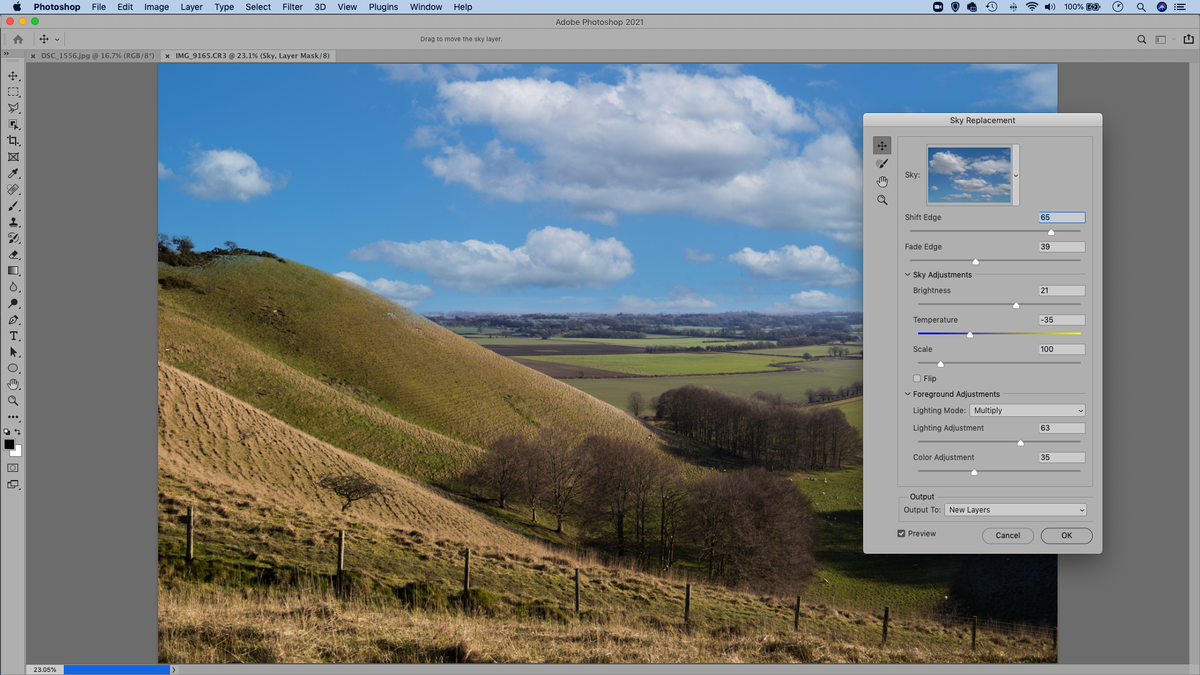Select the Move tool in the toolbar
Viewport: 1200px width, 675px height.
[13, 74]
